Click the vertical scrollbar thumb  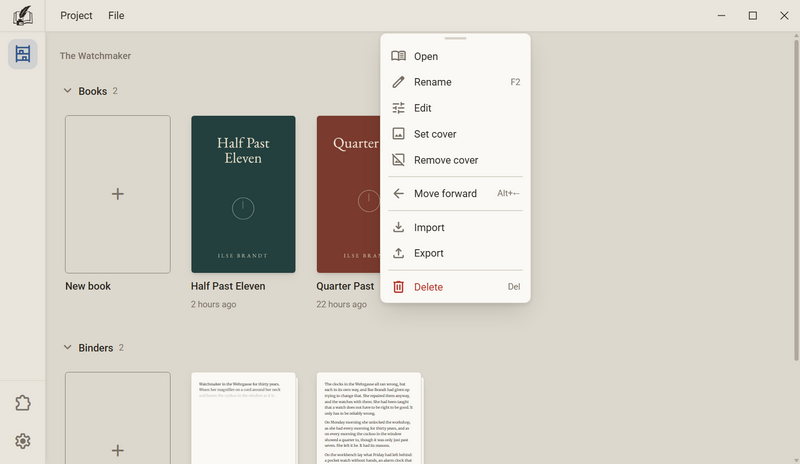click(796, 200)
